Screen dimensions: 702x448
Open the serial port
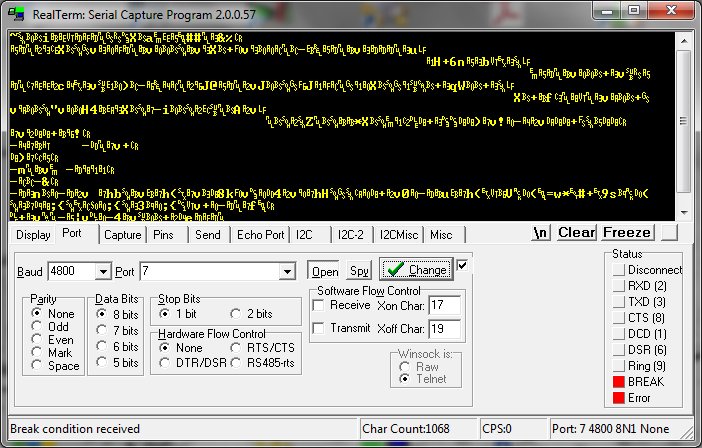coord(325,271)
